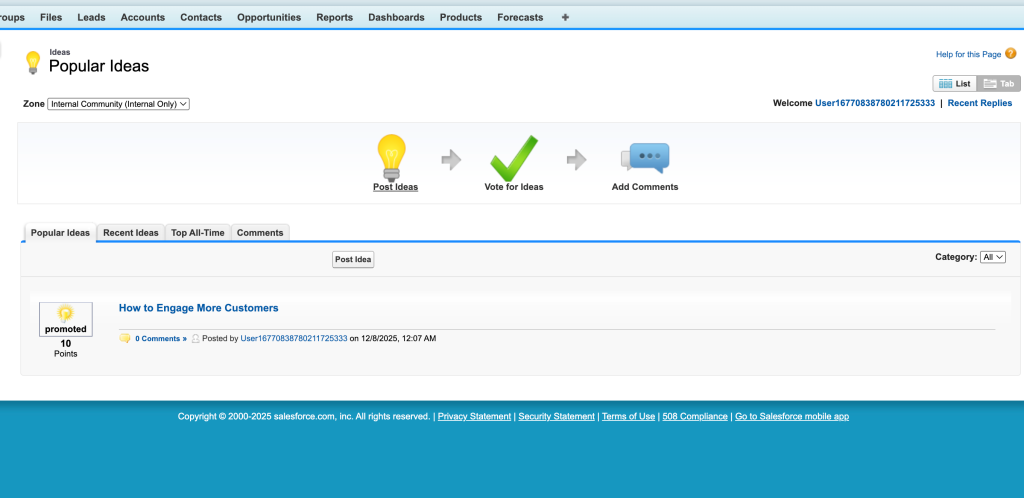Viewport: 1024px width, 498px height.
Task: Open Help for this Page link
Action: tap(968, 54)
